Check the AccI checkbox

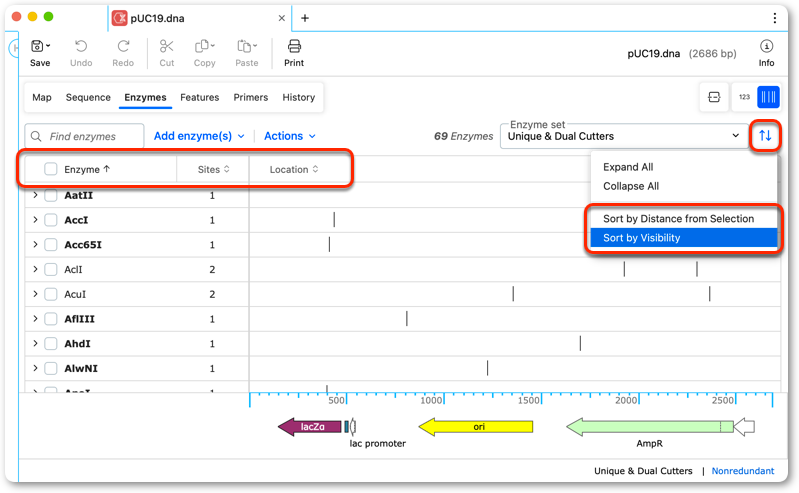[x=50, y=220]
